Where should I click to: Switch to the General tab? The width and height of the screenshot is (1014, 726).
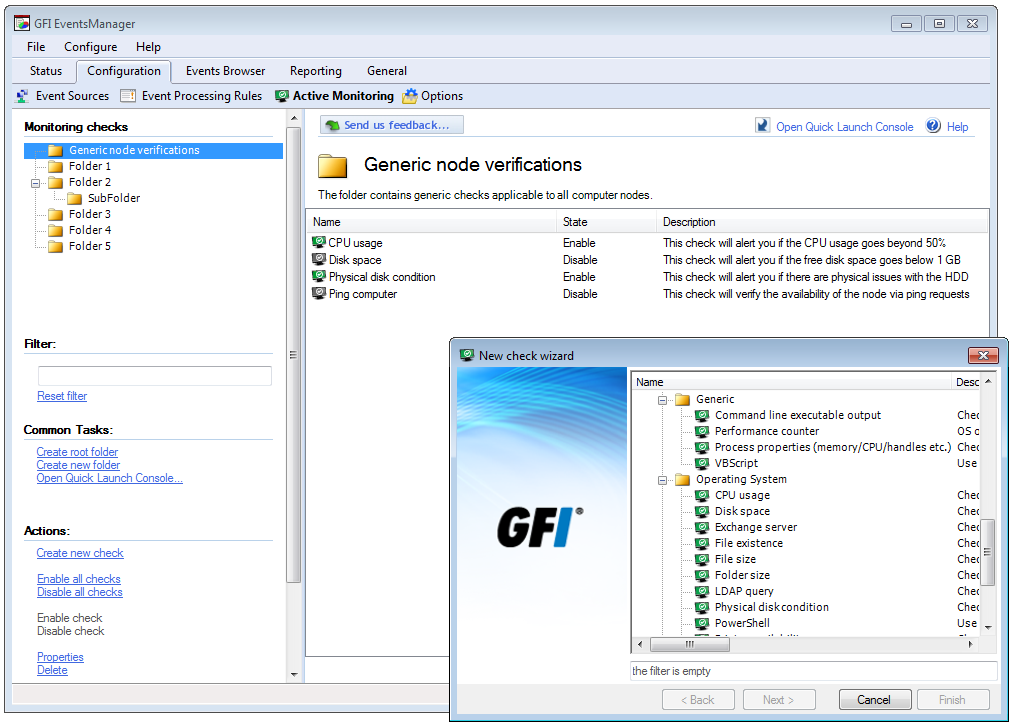pos(387,71)
